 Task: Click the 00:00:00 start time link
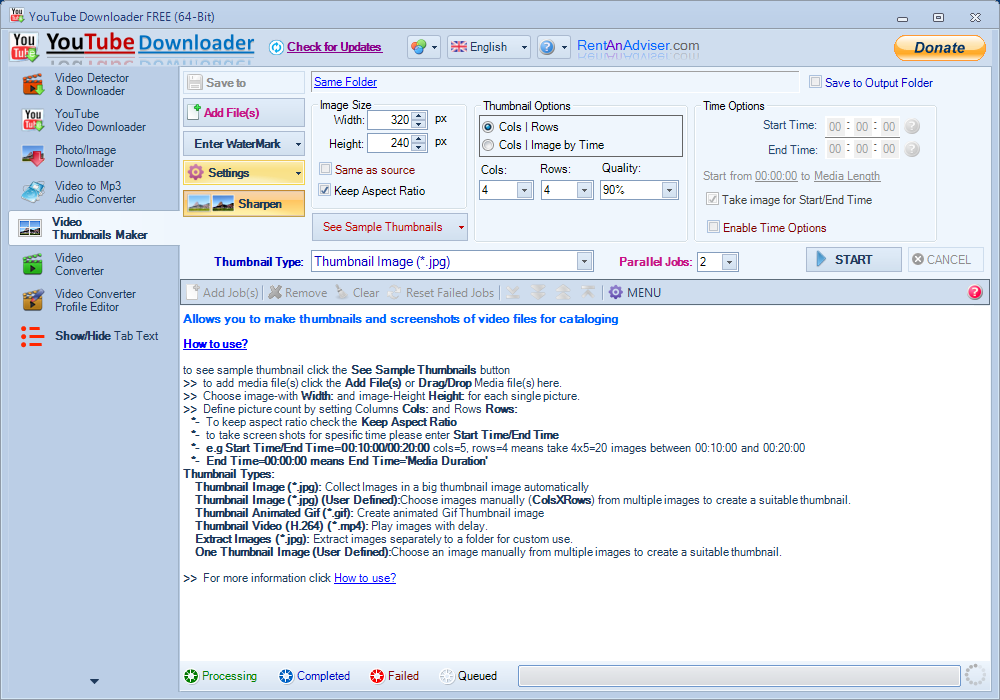776,176
